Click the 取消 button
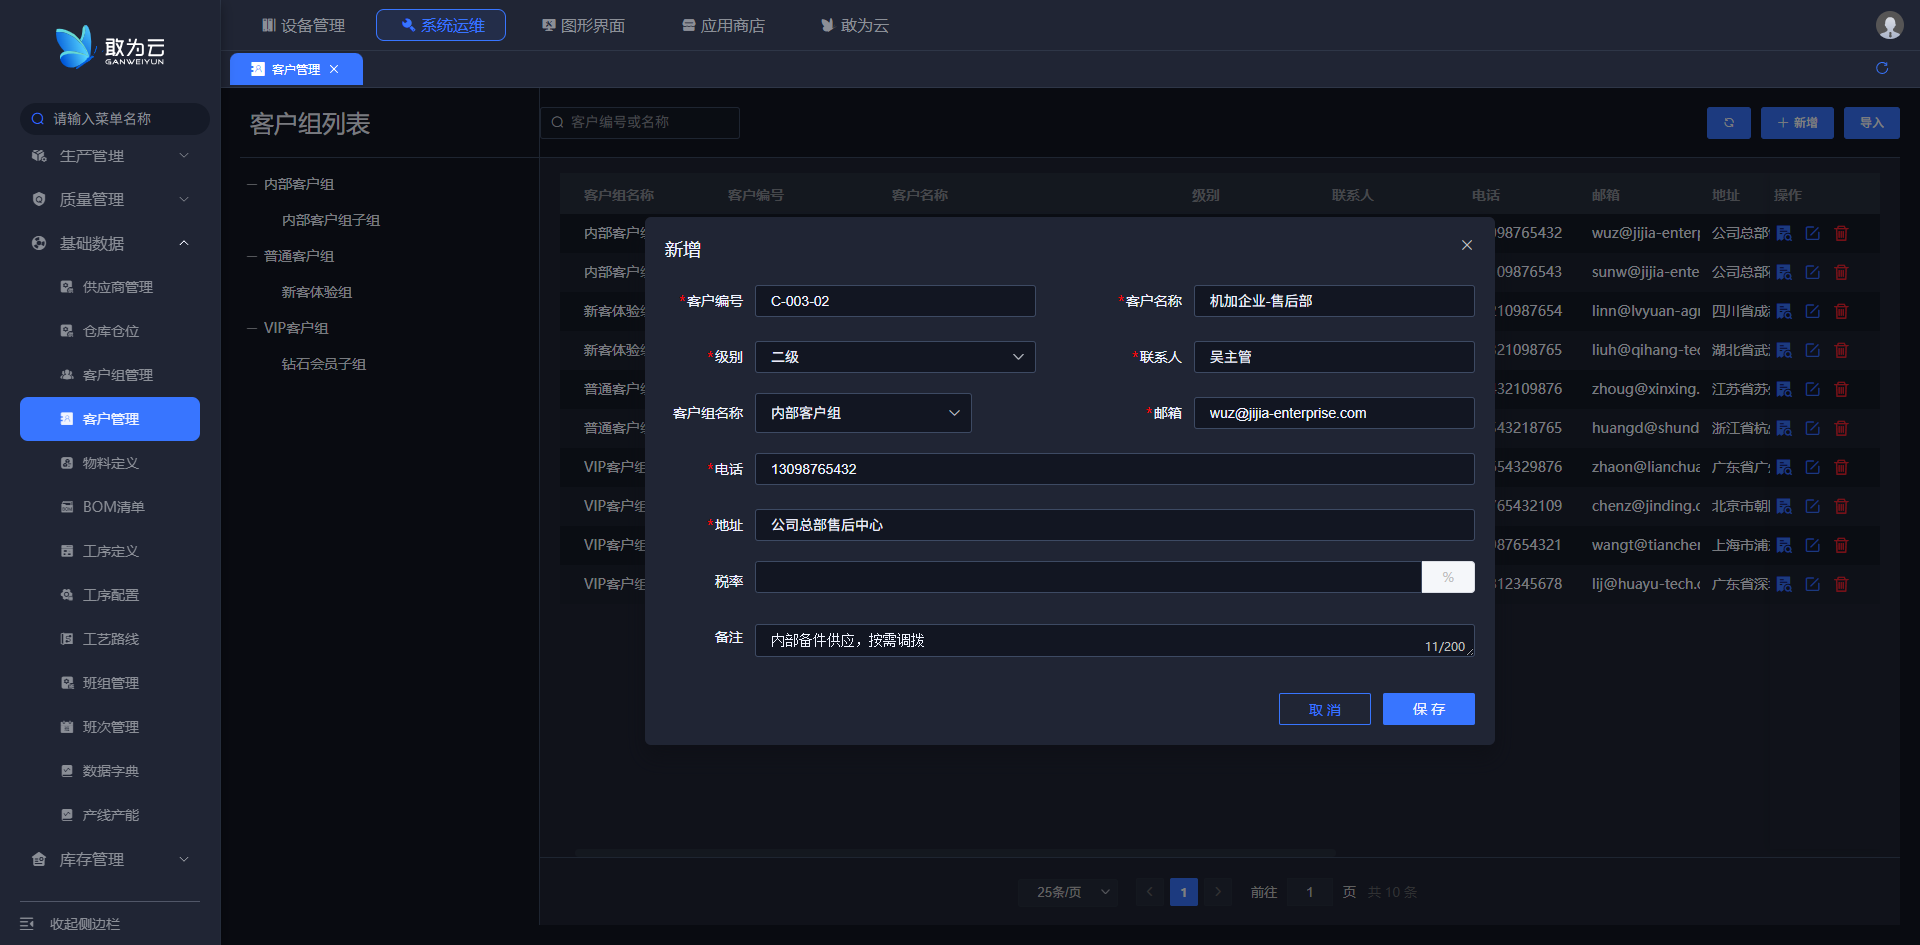 click(x=1324, y=709)
